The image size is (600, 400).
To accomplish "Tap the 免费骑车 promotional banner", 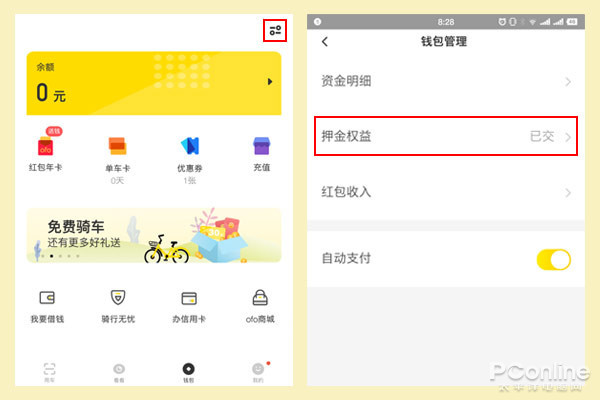I will click(x=154, y=235).
